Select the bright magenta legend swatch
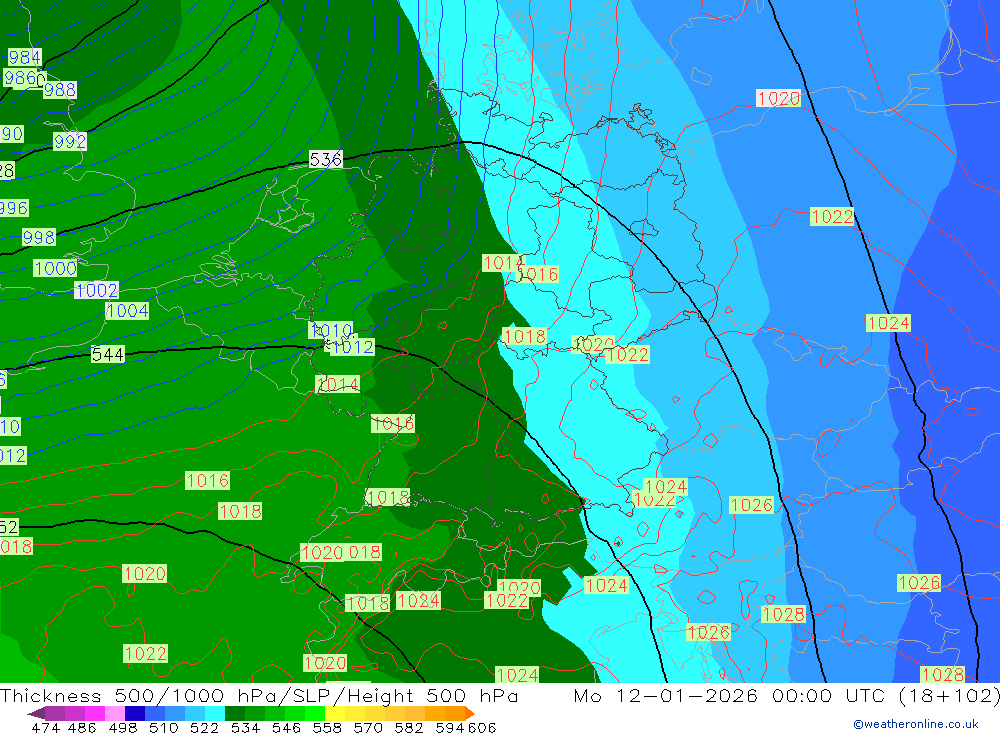 tap(93, 713)
